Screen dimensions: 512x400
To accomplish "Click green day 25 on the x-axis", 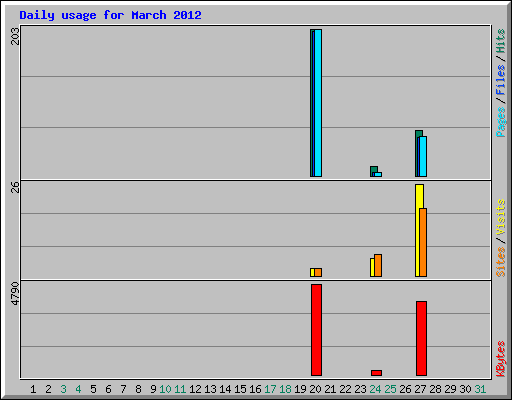I will point(390,389).
